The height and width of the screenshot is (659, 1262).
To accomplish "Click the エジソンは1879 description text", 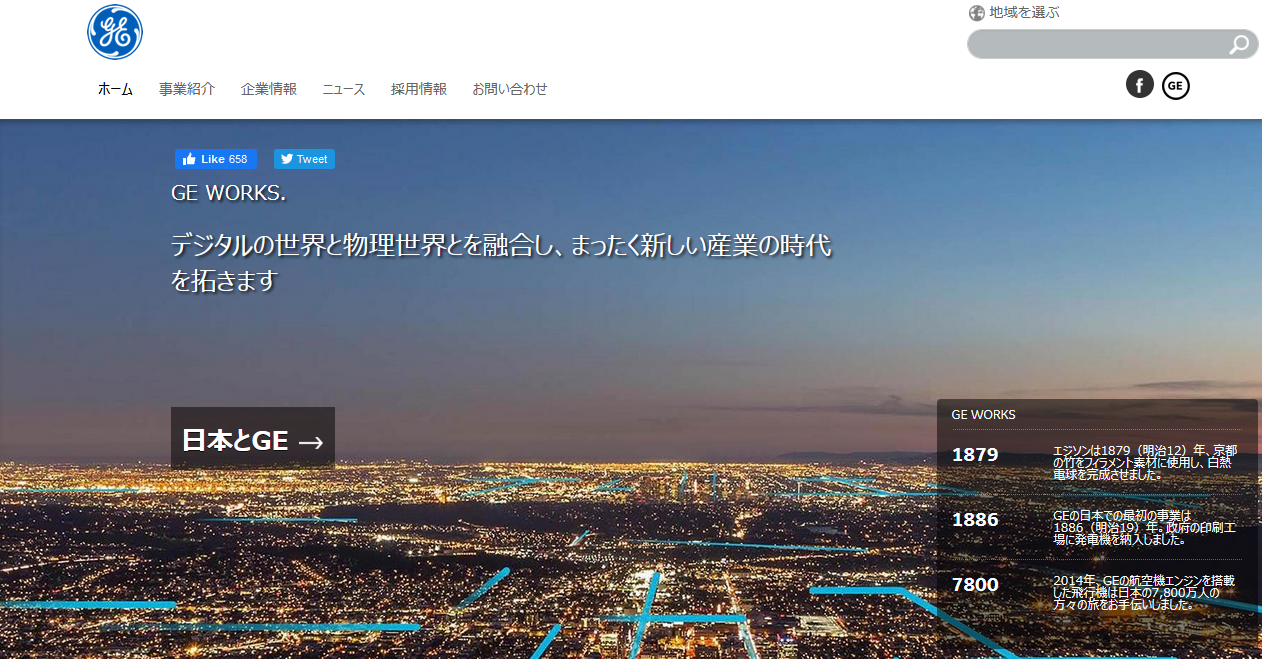I will point(1145,463).
